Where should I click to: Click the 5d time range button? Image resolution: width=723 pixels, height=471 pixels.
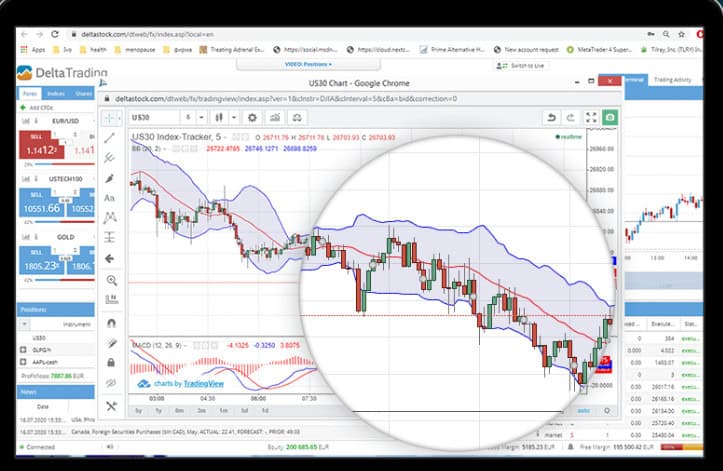244,411
